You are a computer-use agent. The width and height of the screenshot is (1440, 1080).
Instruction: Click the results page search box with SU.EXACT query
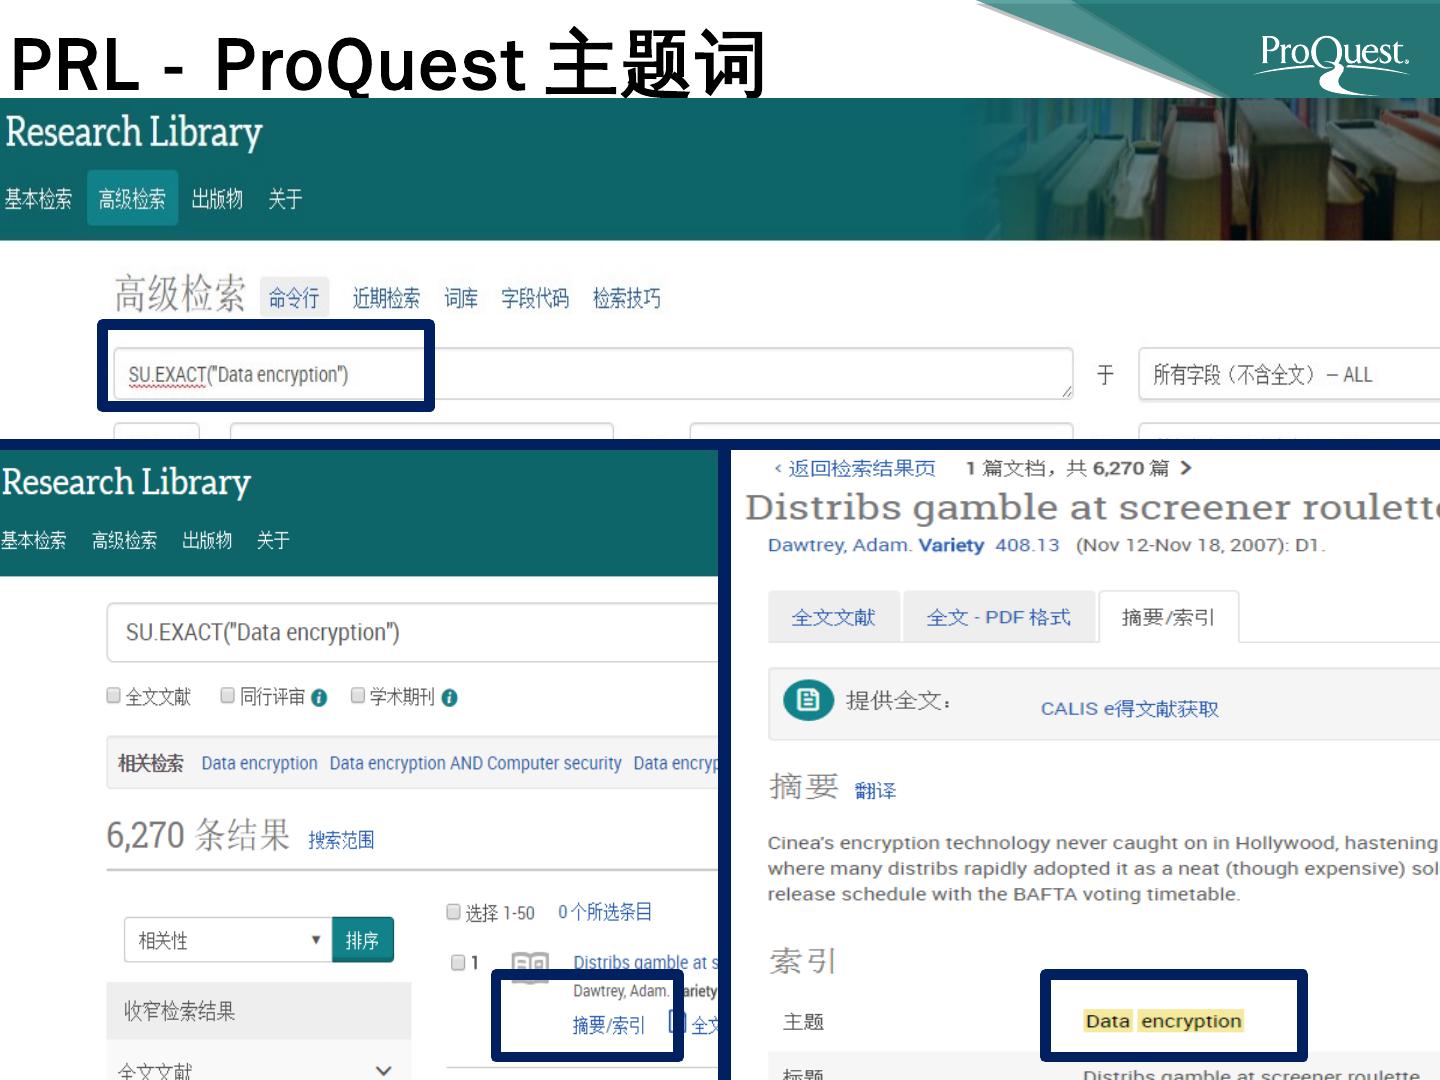(412, 632)
